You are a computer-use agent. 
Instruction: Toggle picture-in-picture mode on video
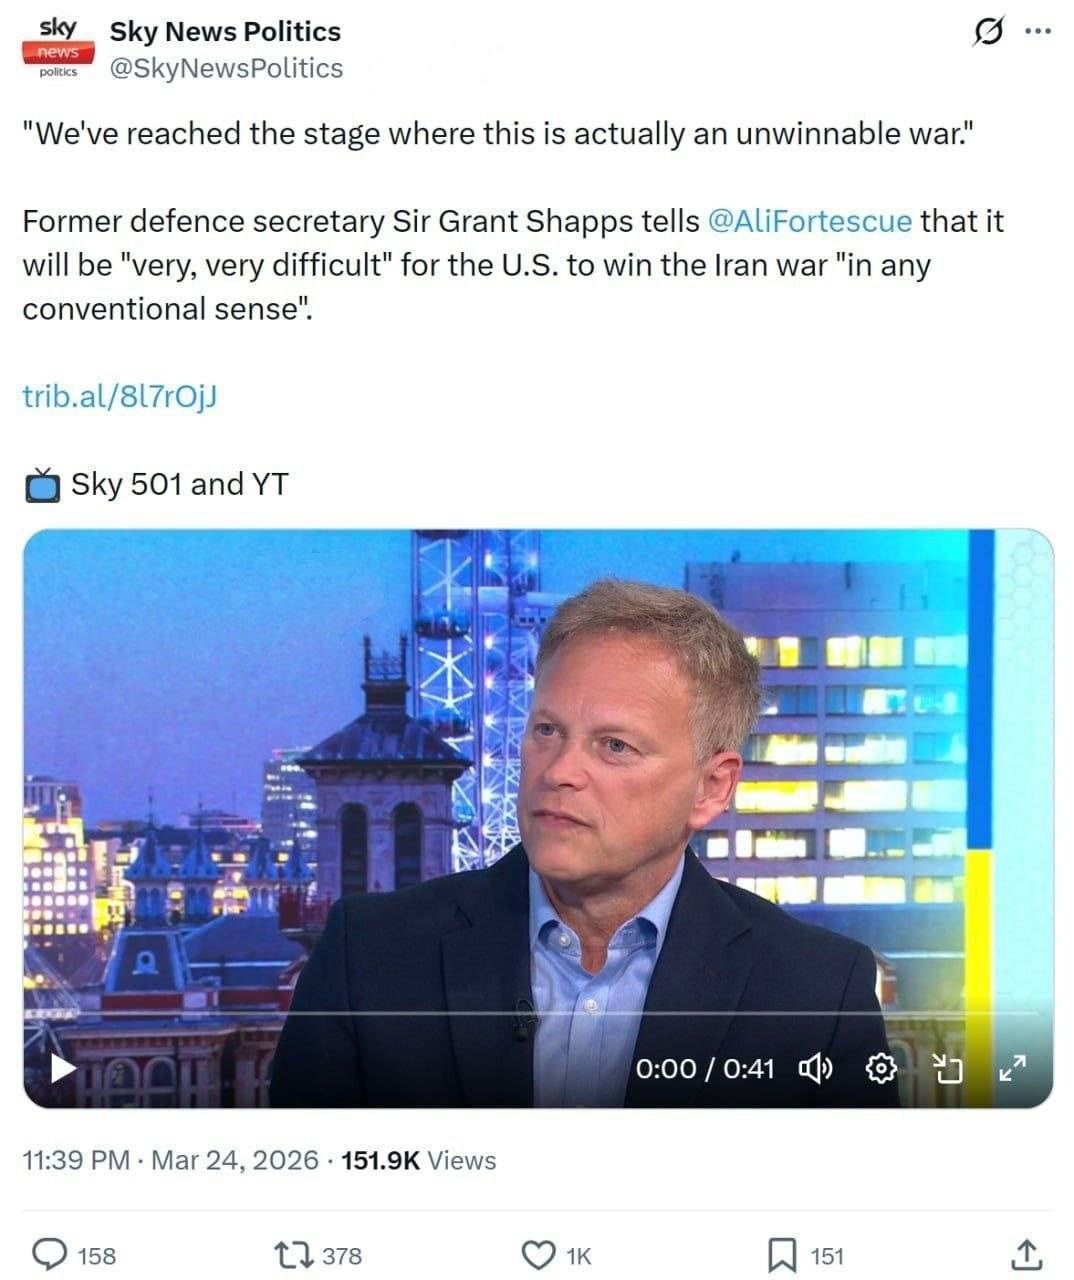click(x=947, y=1069)
